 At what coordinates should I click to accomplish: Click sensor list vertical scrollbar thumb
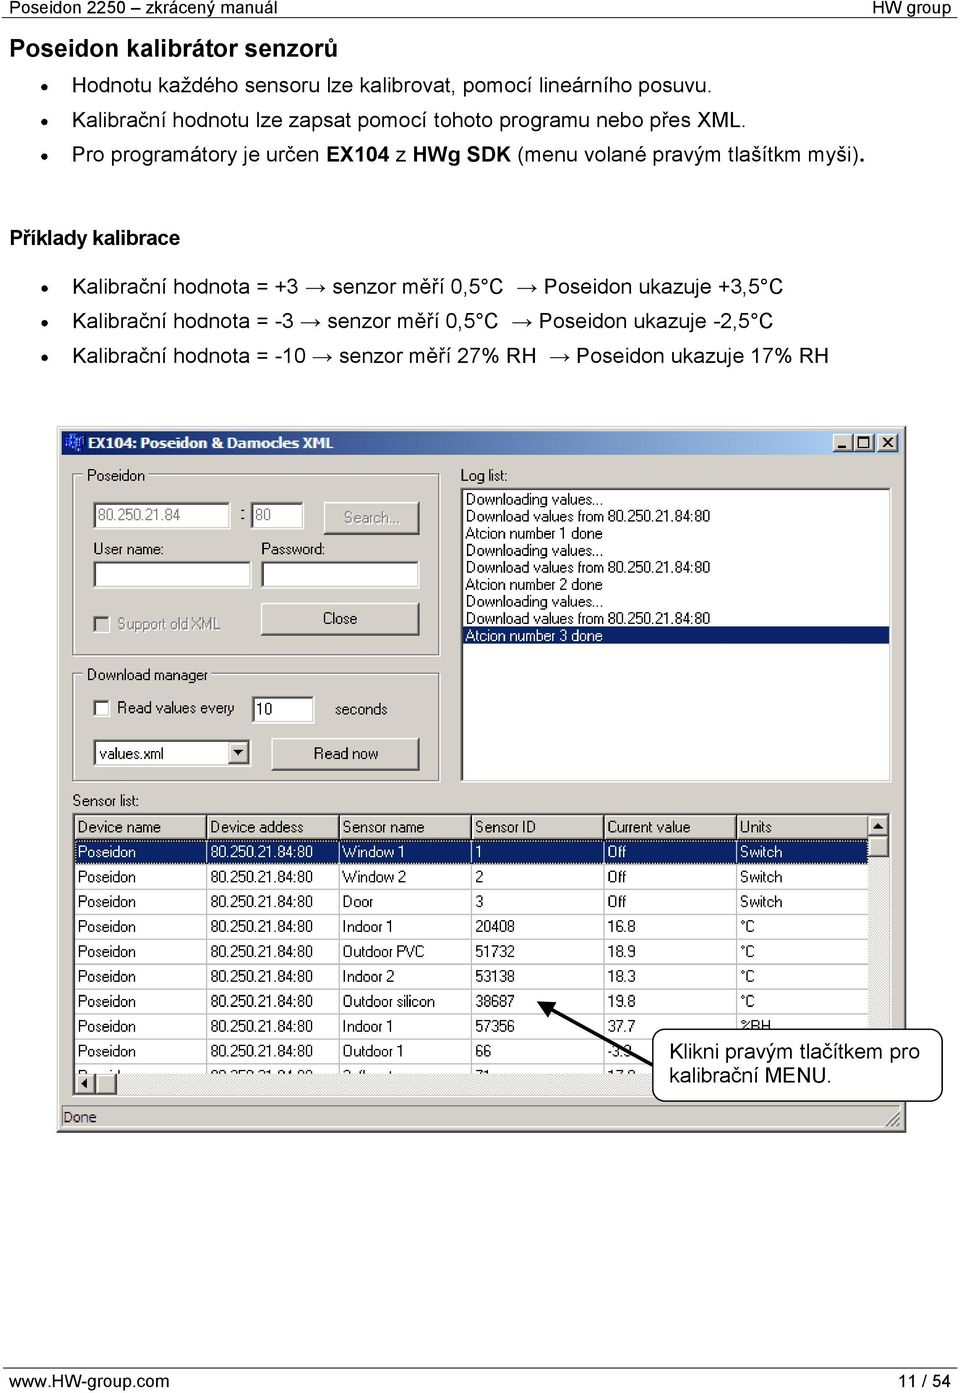click(878, 847)
